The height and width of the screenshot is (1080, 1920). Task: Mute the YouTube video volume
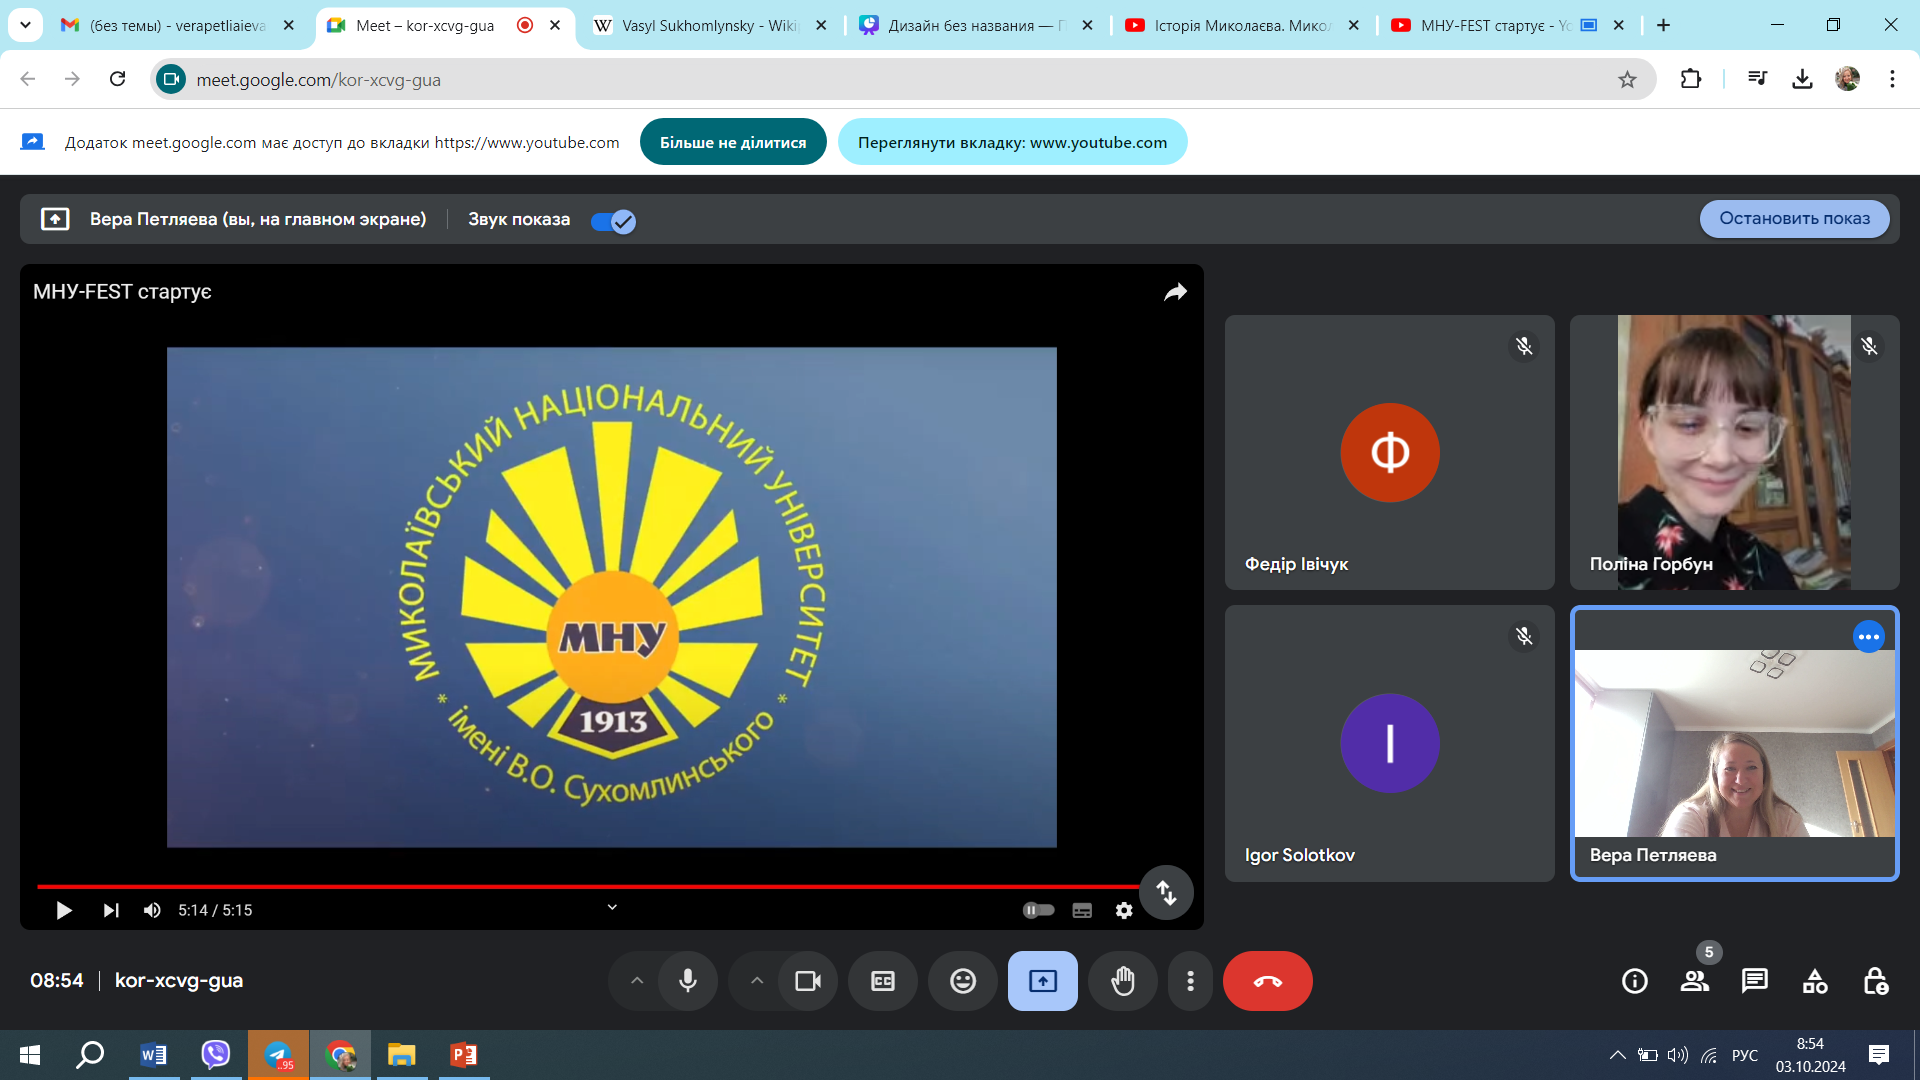pyautogui.click(x=152, y=910)
